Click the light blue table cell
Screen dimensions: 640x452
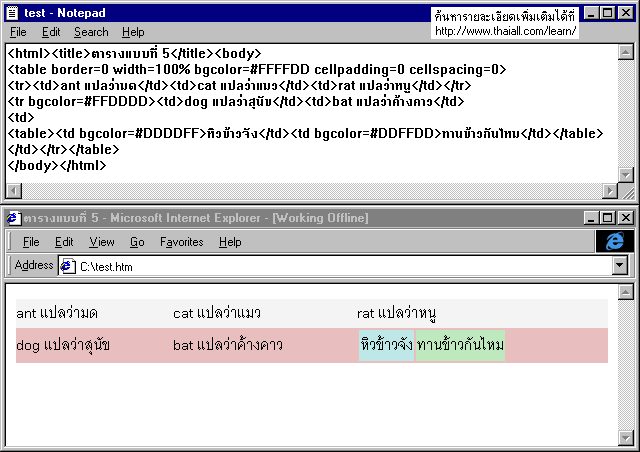click(x=386, y=345)
